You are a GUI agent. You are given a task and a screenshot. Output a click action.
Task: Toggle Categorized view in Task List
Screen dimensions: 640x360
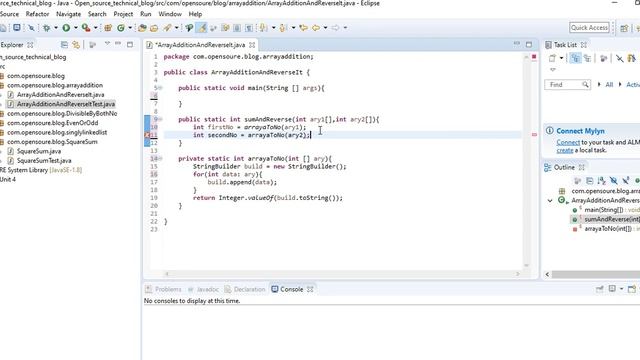coord(575,58)
